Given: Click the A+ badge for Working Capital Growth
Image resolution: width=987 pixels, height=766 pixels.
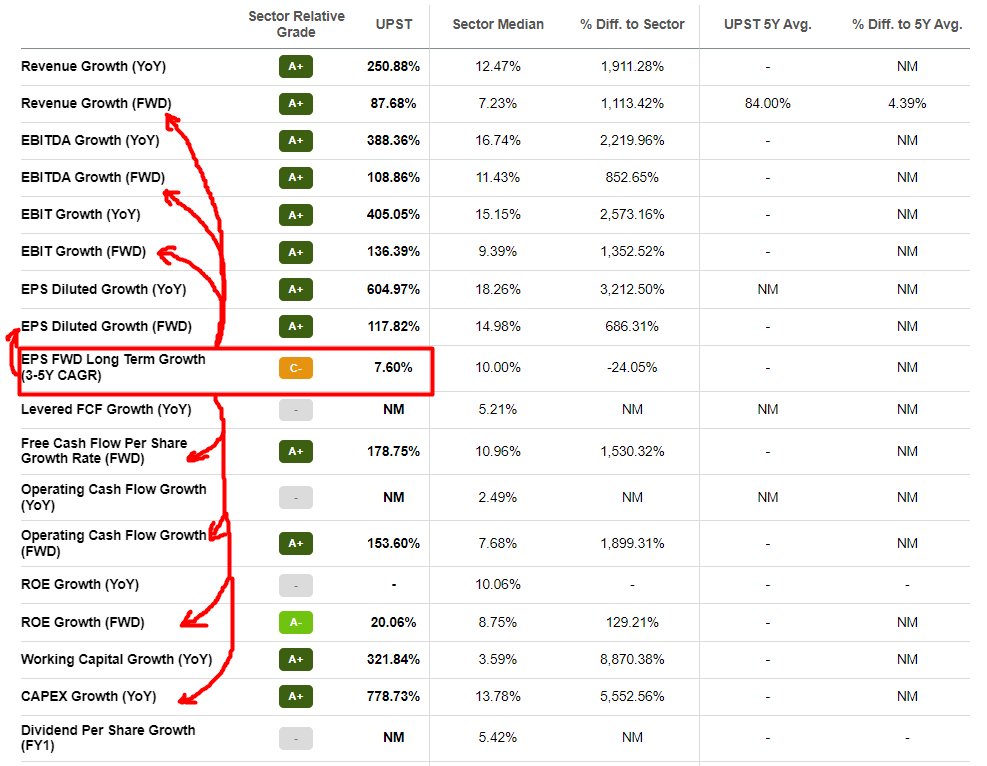Looking at the screenshot, I should (x=296, y=660).
